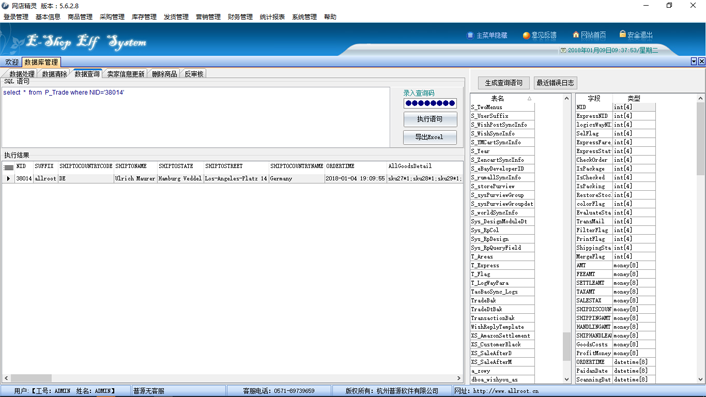Click the row selector arrow for NID 38014
Screen dimensions: 706x397
8,179
